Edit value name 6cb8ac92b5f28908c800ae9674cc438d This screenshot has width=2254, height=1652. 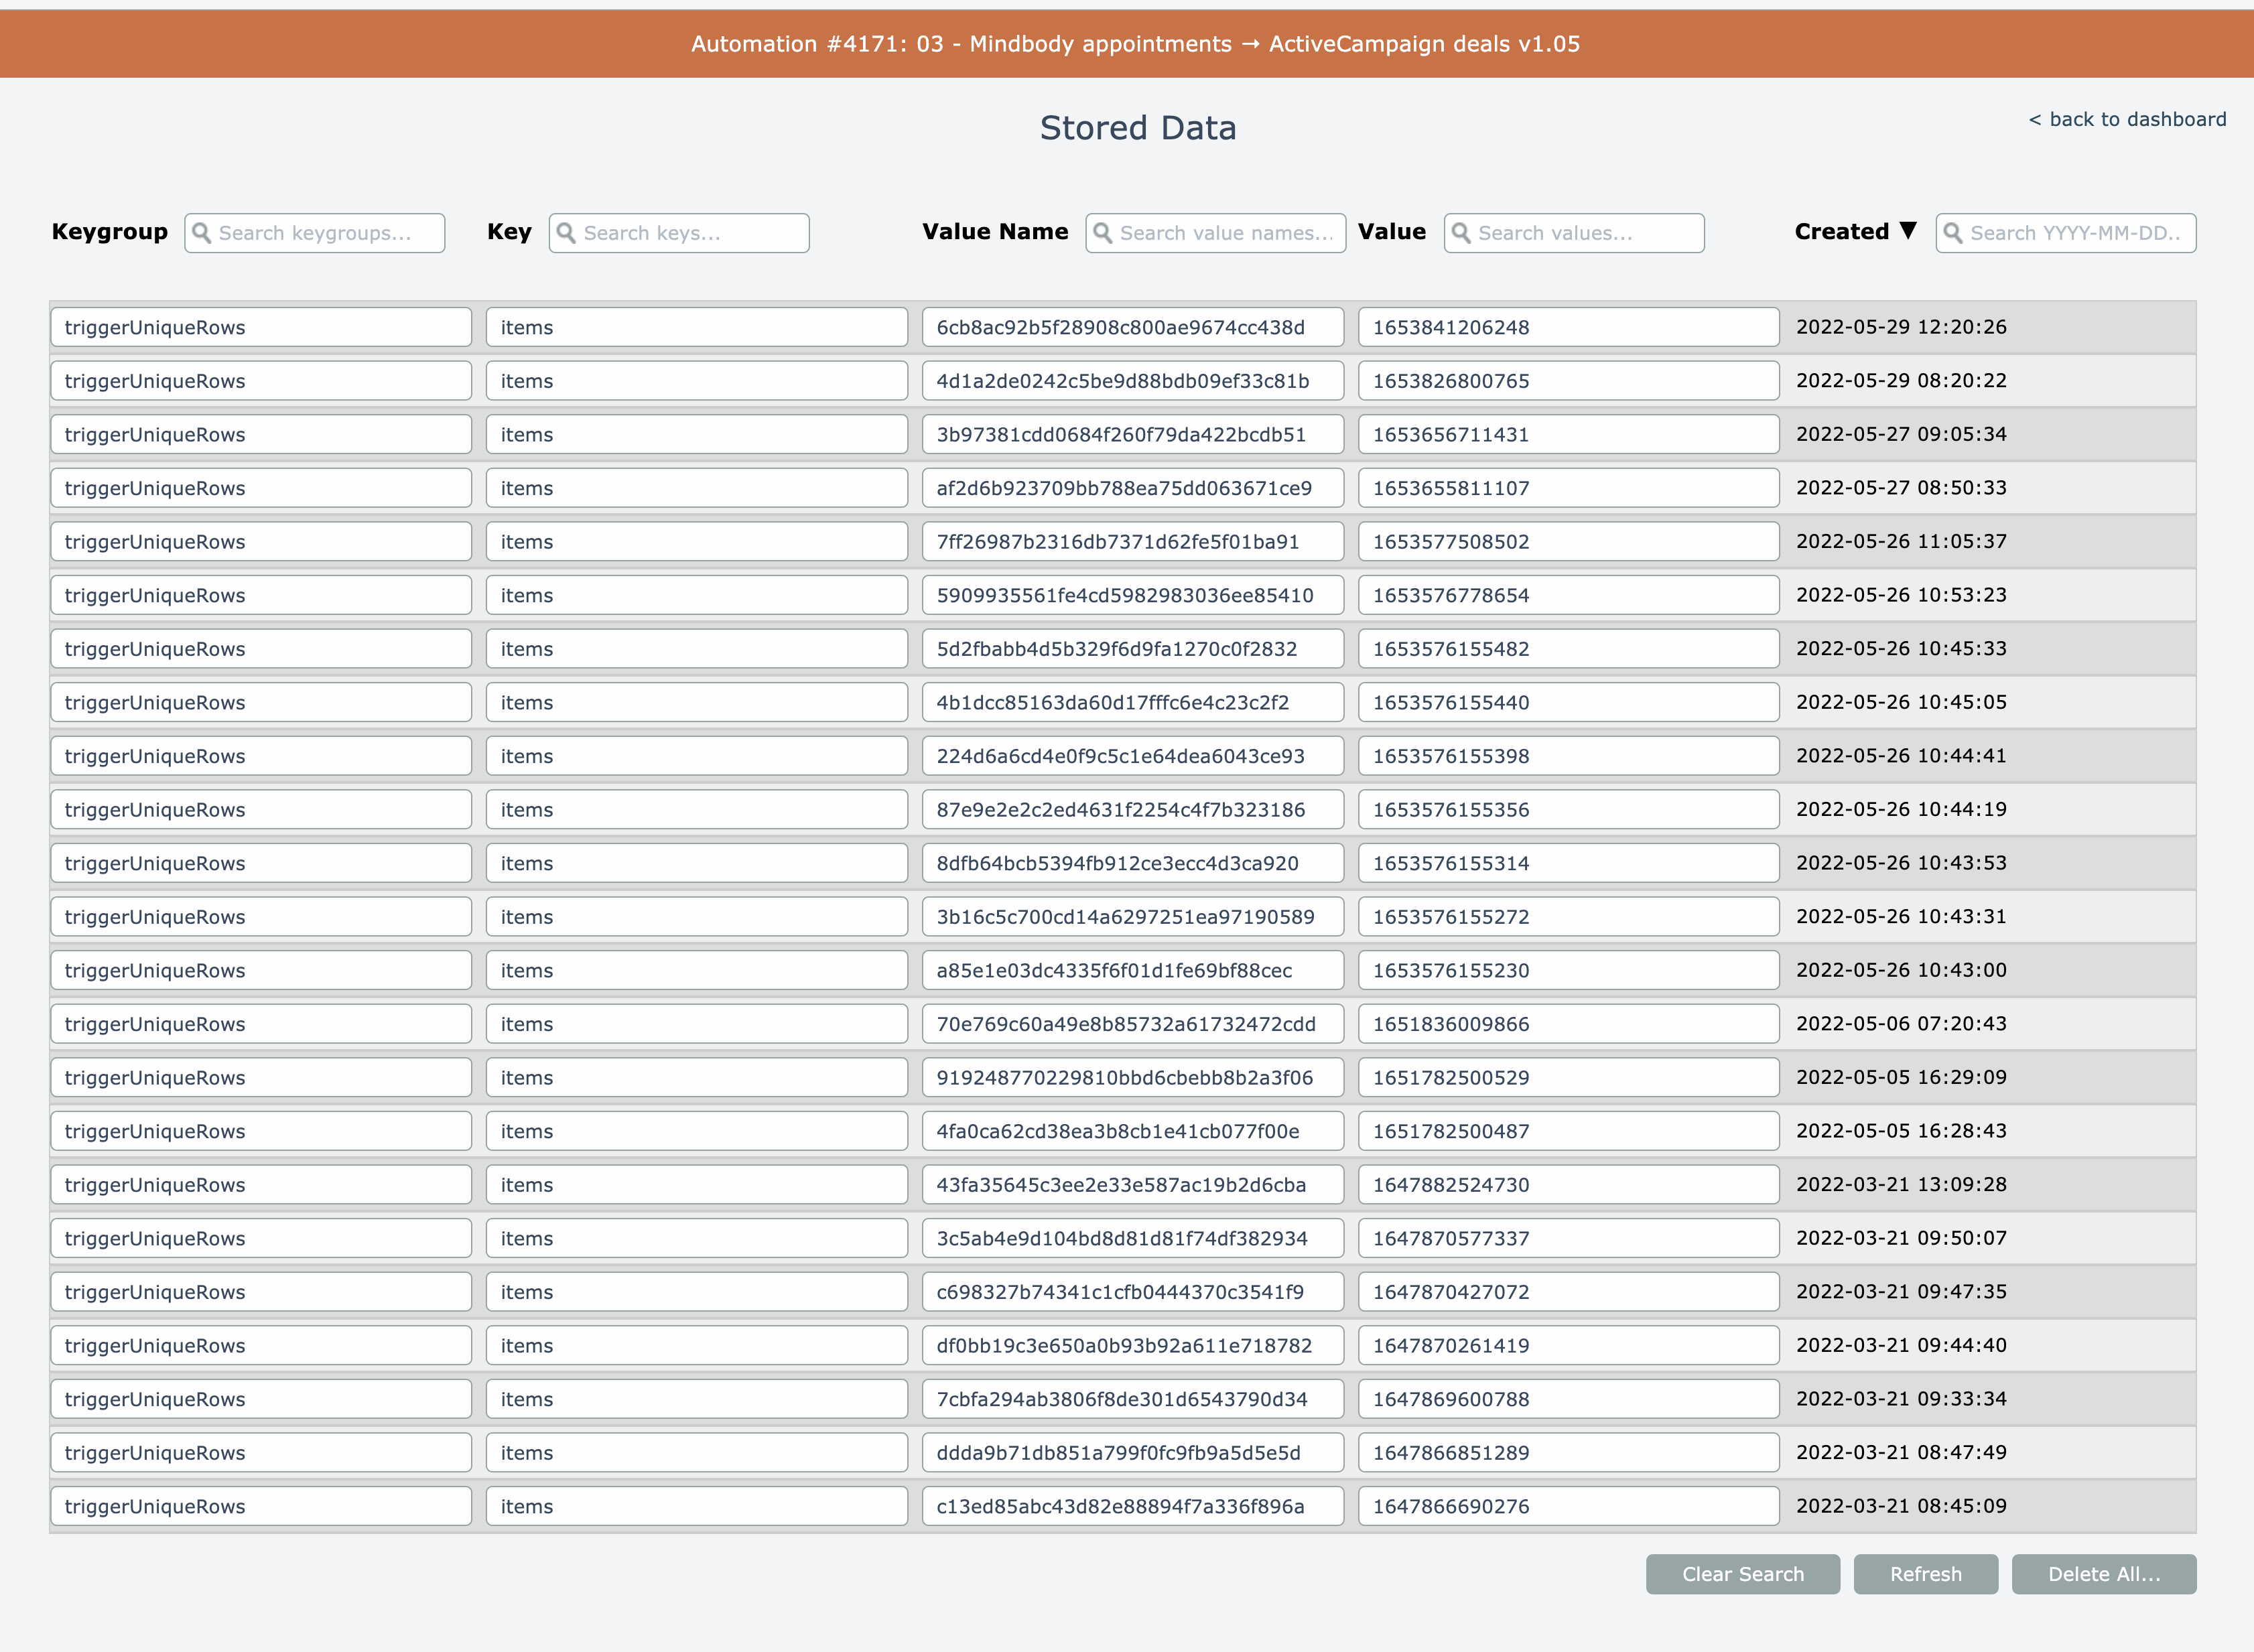1132,327
